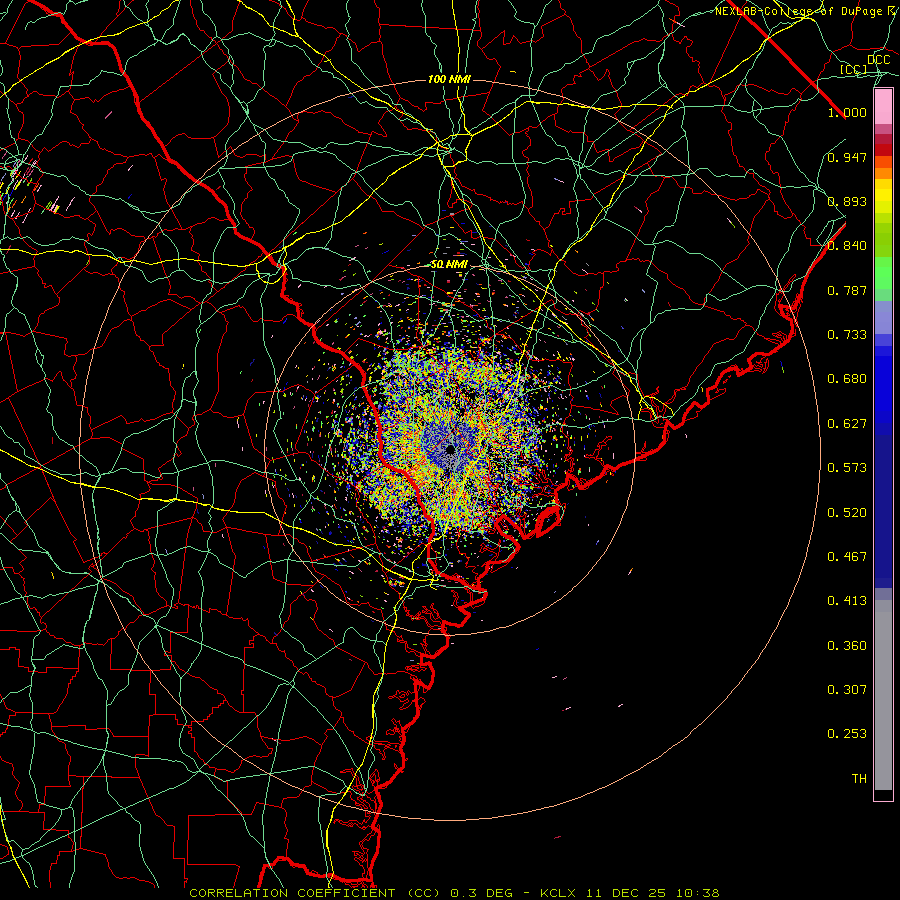Click the 0.947 scale value

[x=847, y=157]
